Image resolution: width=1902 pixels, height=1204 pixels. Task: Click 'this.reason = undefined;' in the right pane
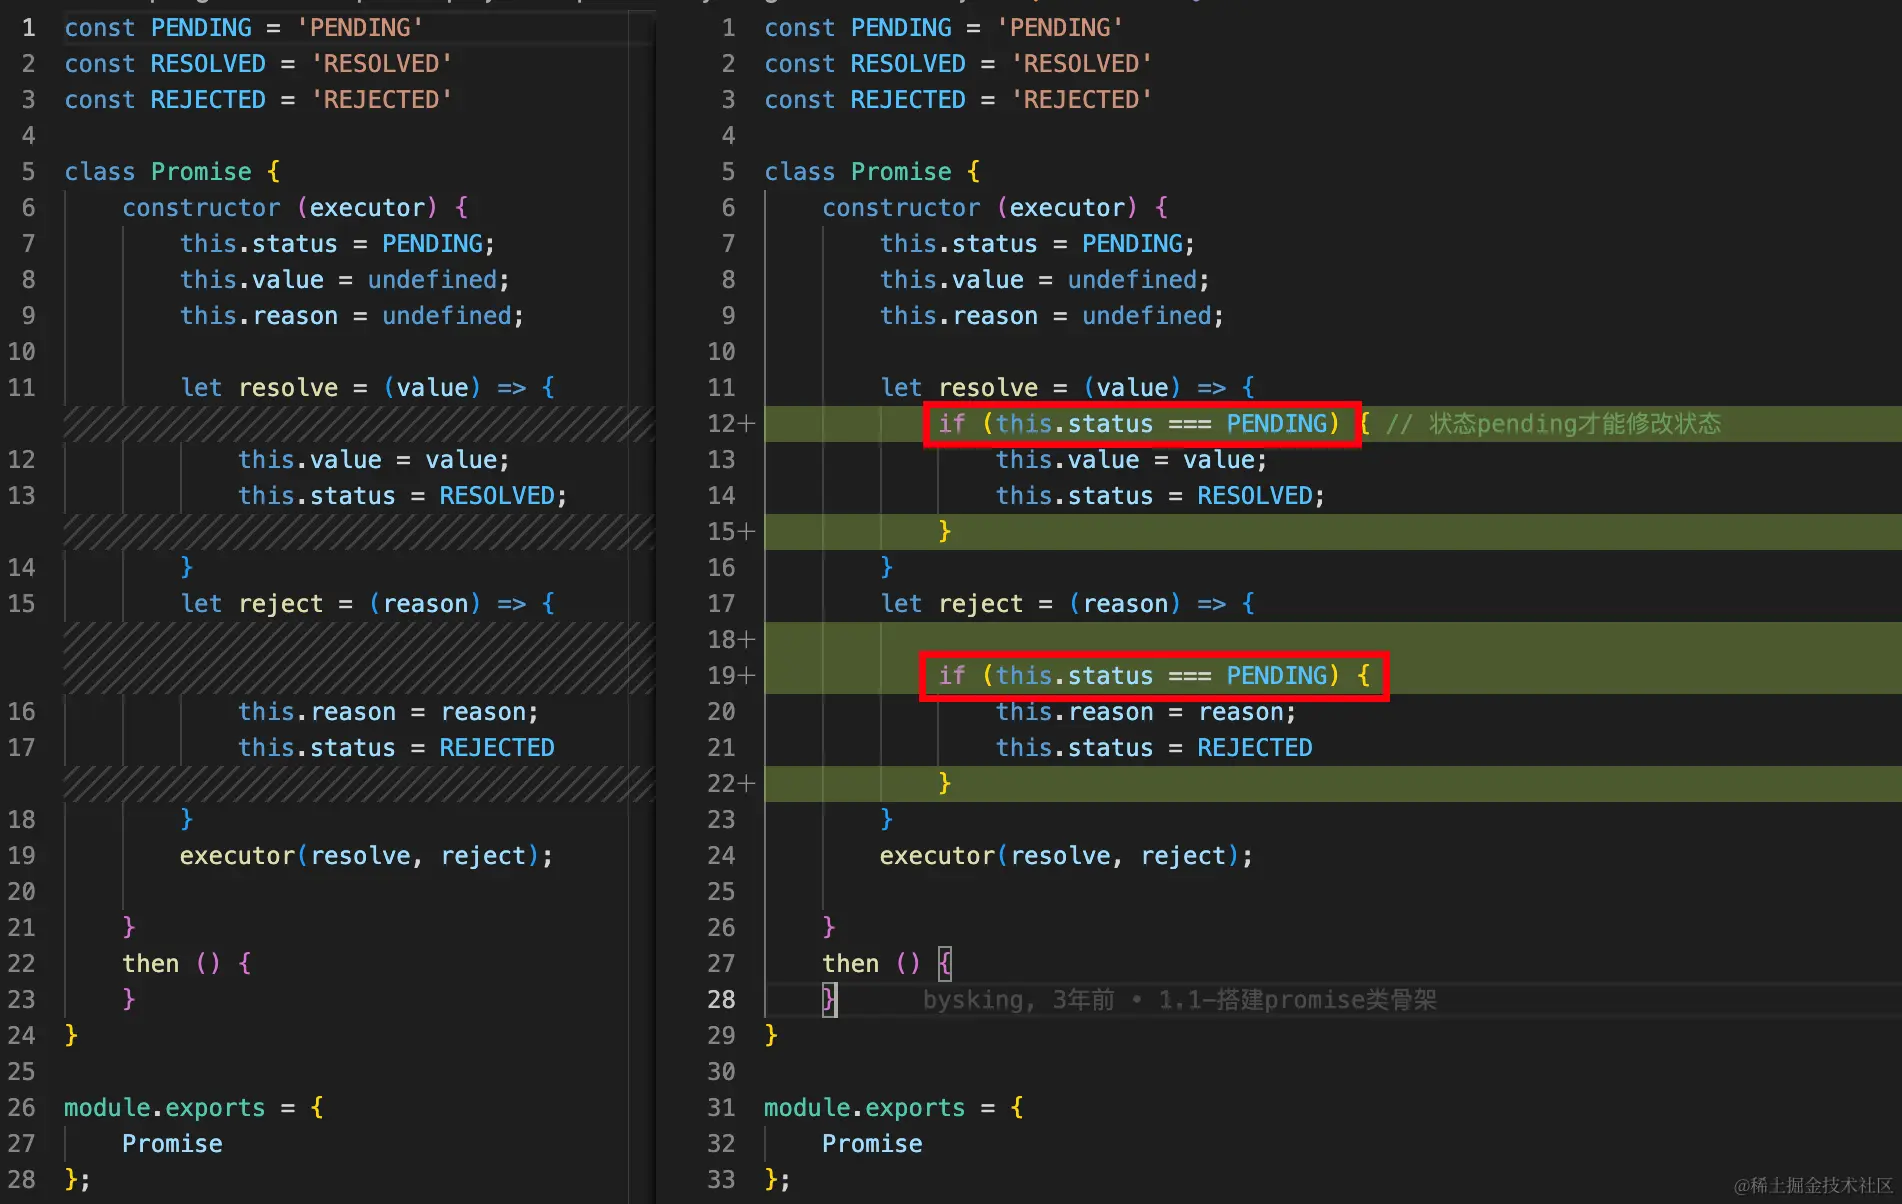pos(1052,316)
